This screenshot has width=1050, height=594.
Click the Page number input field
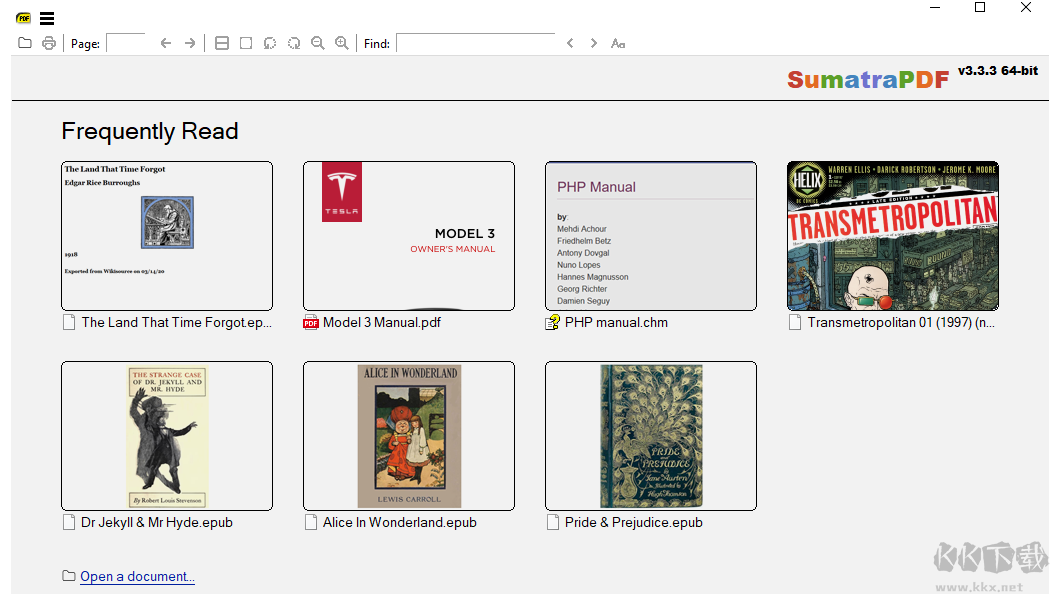click(x=126, y=43)
